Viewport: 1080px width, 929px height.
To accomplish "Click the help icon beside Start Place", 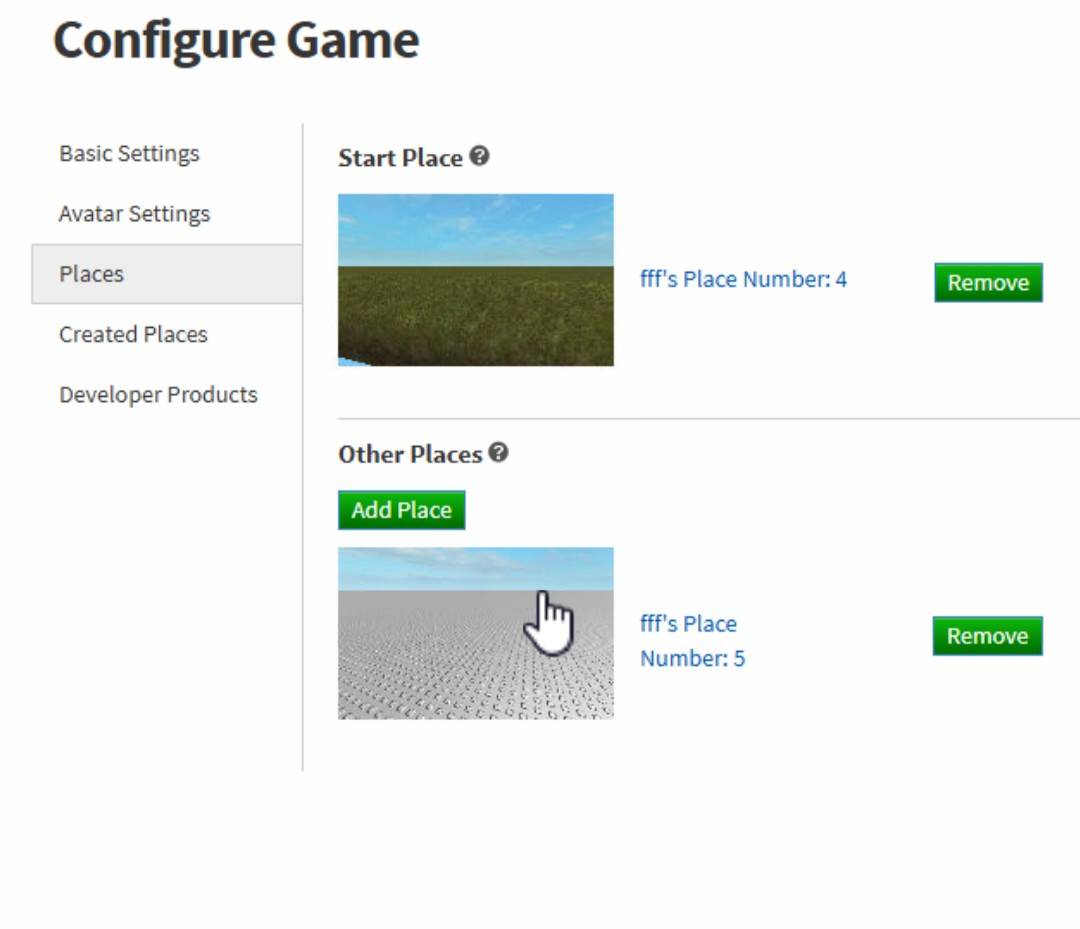I will click(x=480, y=156).
